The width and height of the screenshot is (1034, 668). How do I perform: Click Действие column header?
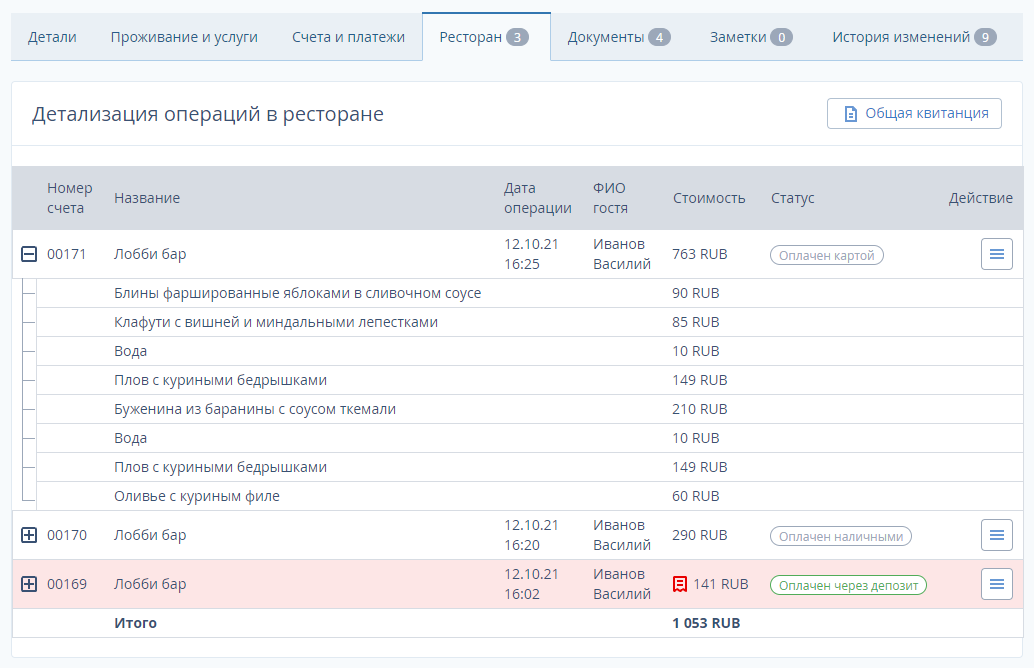981,198
